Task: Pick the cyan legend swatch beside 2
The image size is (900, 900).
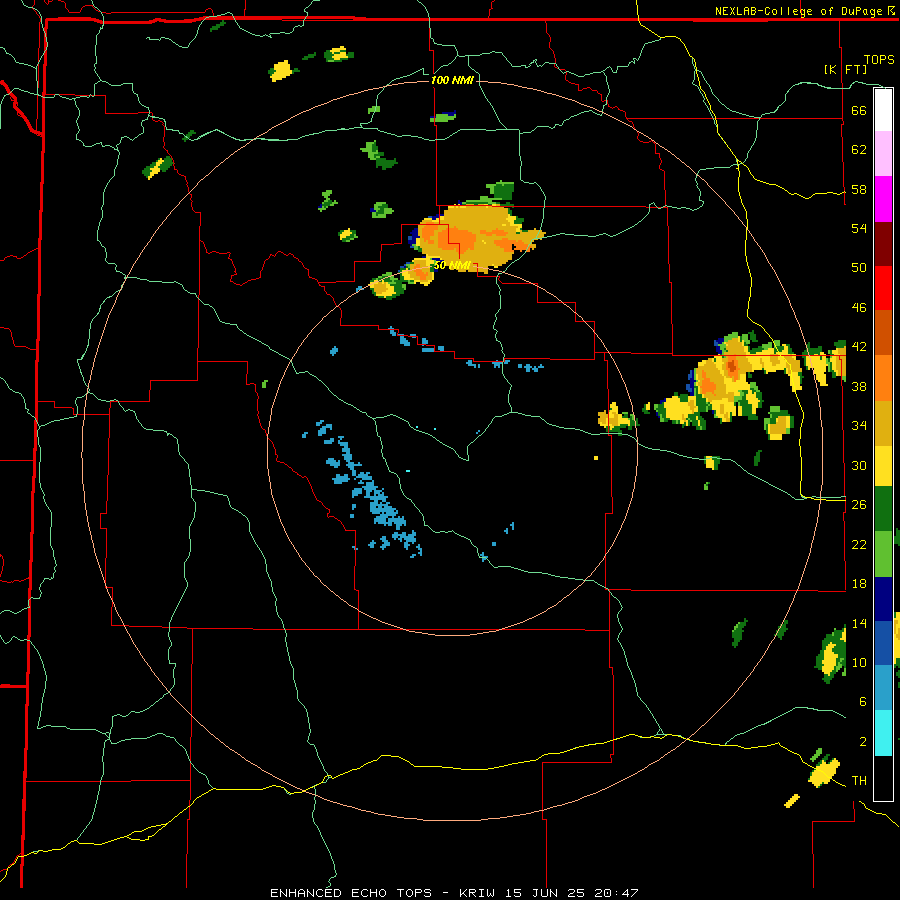Action: (883, 733)
